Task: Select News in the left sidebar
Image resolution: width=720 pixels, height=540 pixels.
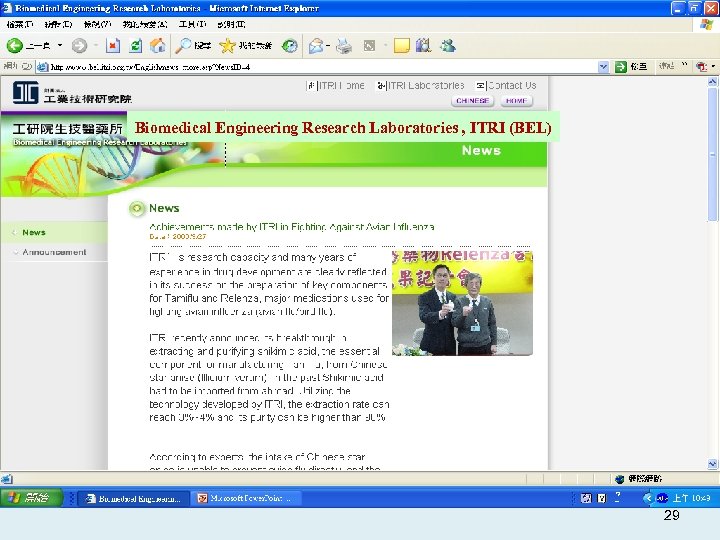Action: [34, 232]
